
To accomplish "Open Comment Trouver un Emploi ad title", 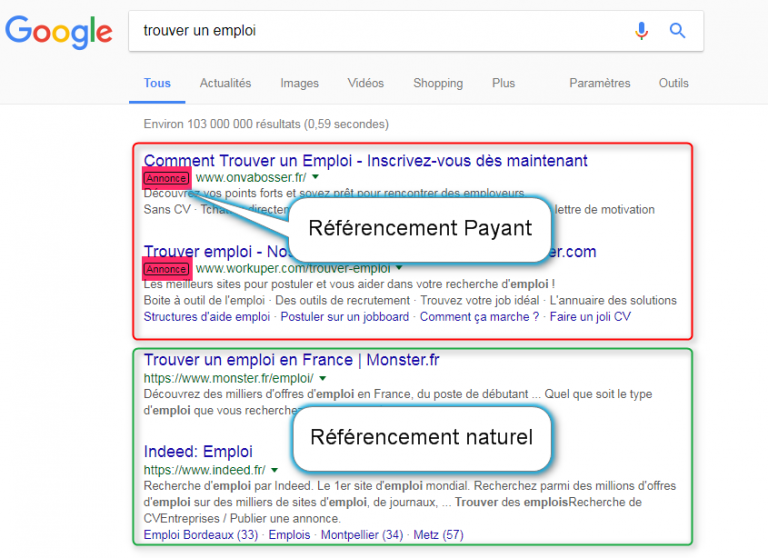I will 365,160.
